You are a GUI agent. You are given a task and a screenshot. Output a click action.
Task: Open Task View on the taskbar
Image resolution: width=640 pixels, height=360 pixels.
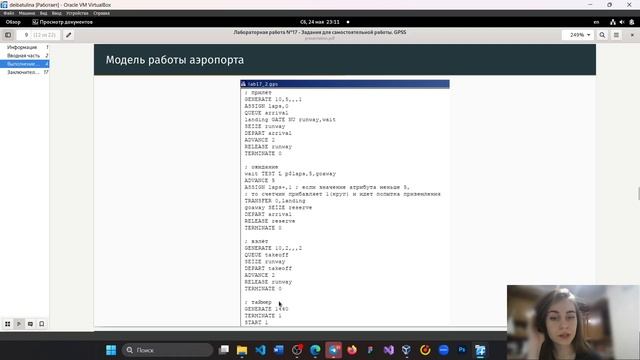pos(224,350)
